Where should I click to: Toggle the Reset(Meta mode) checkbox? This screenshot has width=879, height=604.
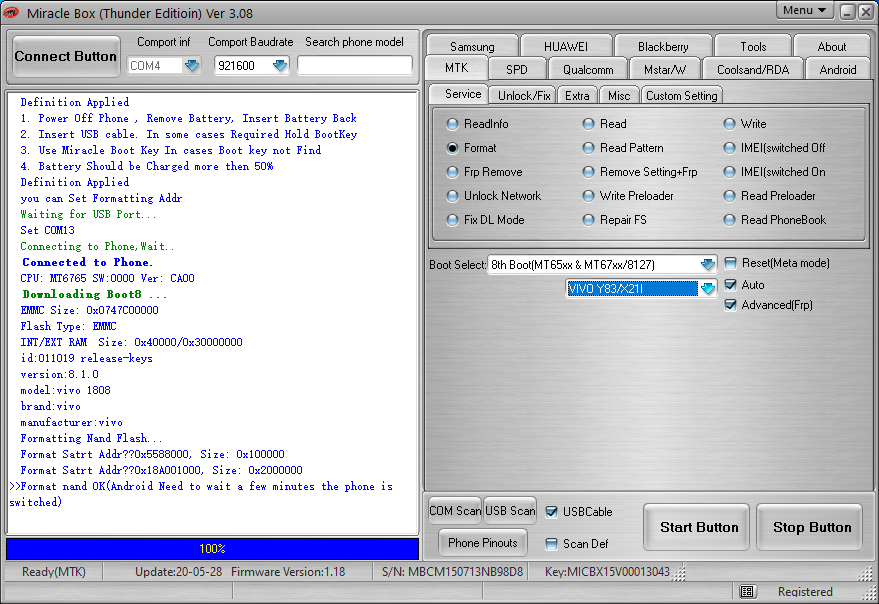tap(730, 263)
